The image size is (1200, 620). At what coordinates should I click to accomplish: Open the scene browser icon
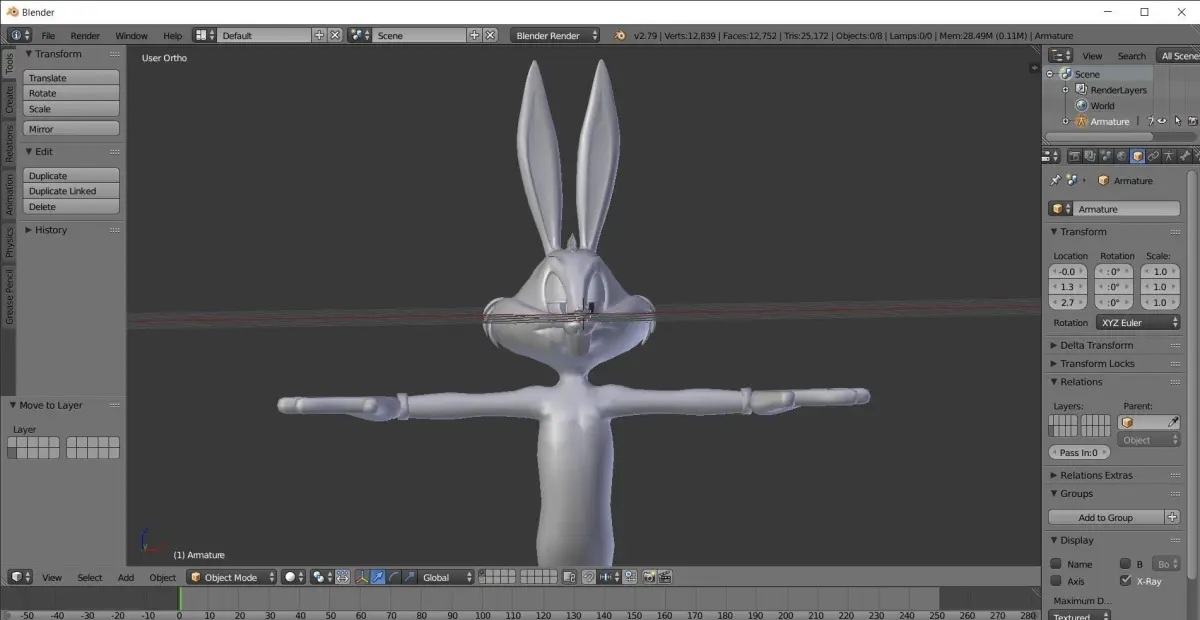pos(360,35)
